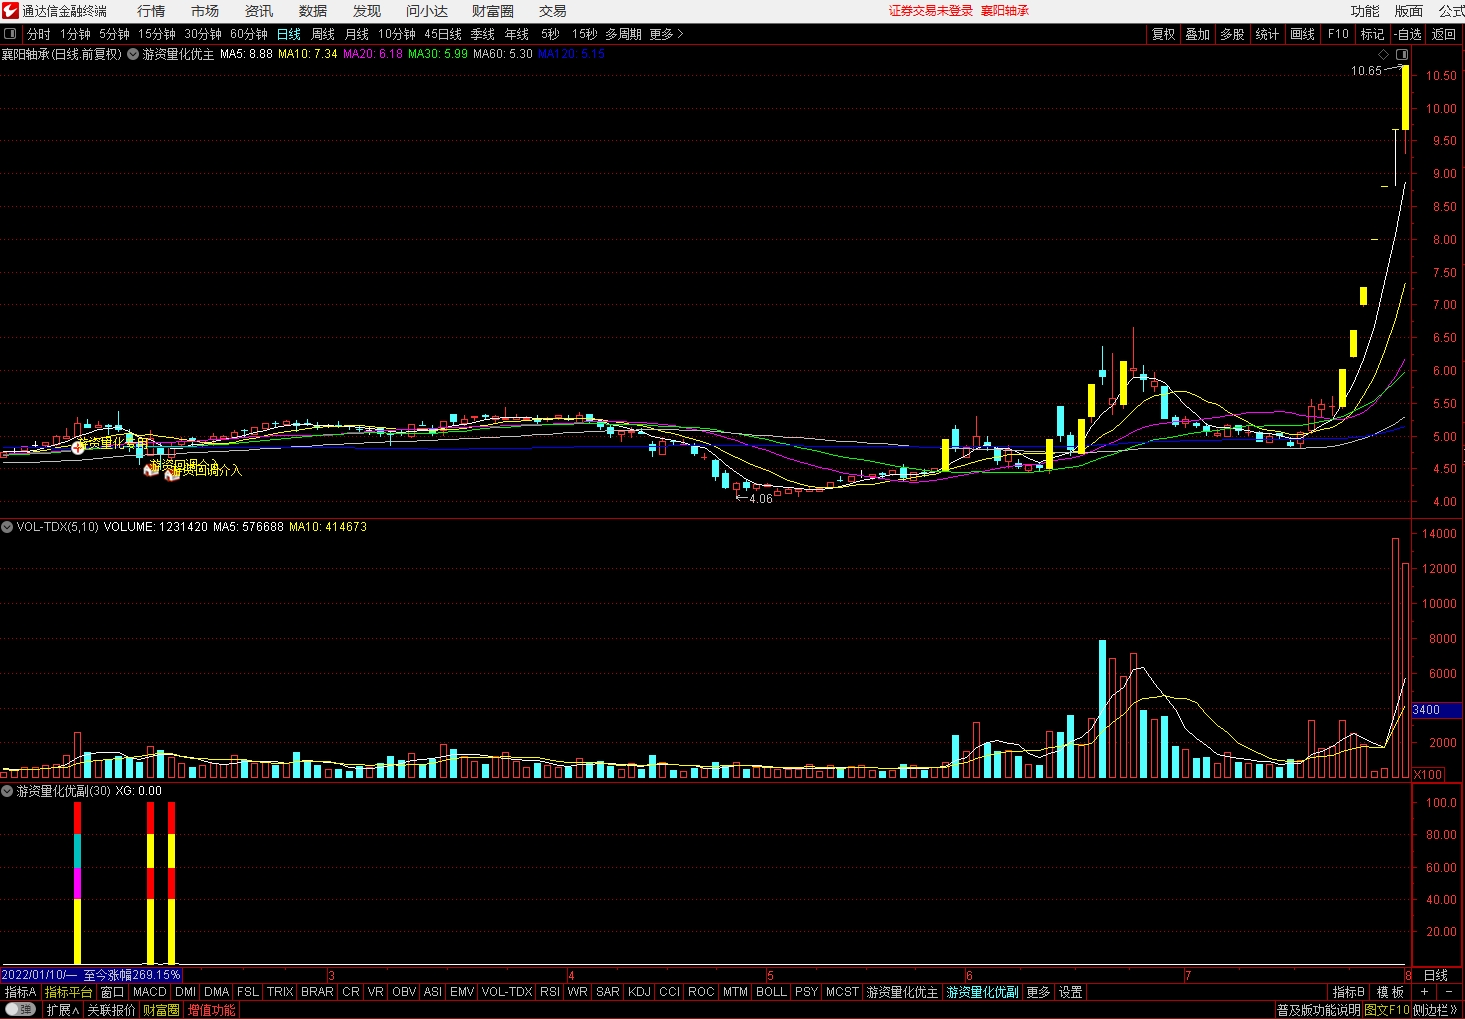Select the 游资量化优主 indicator tab at bottom
Viewport: 1465px width, 1020px height.
(x=903, y=992)
